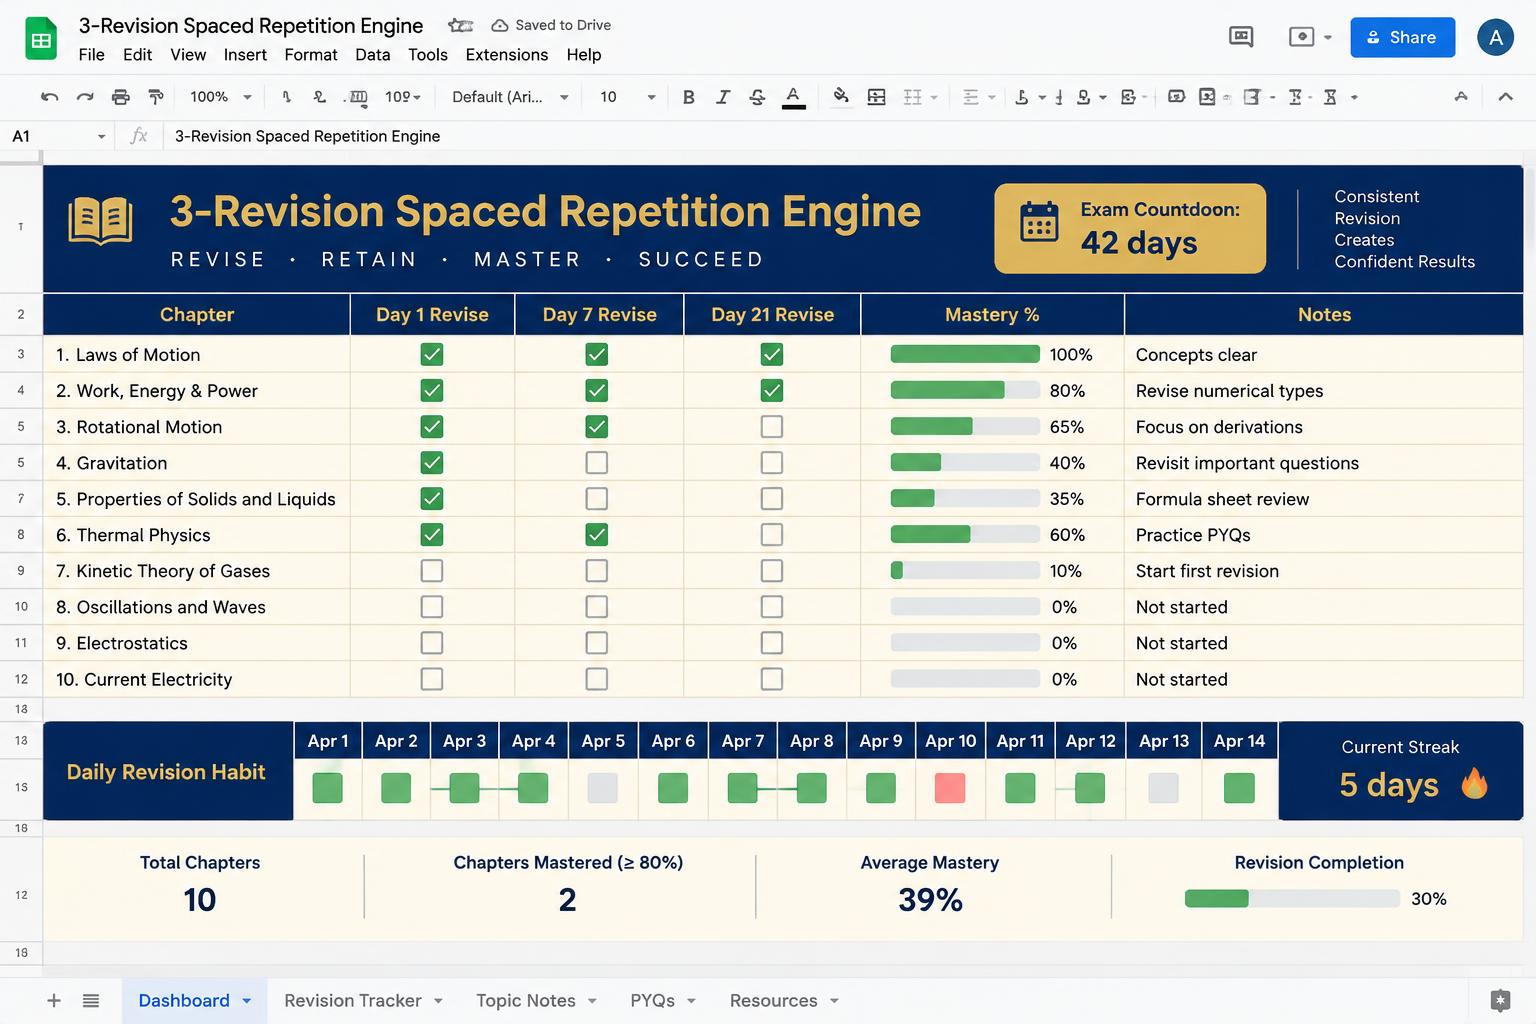Expand the Name Box dropdown arrow

(101, 137)
